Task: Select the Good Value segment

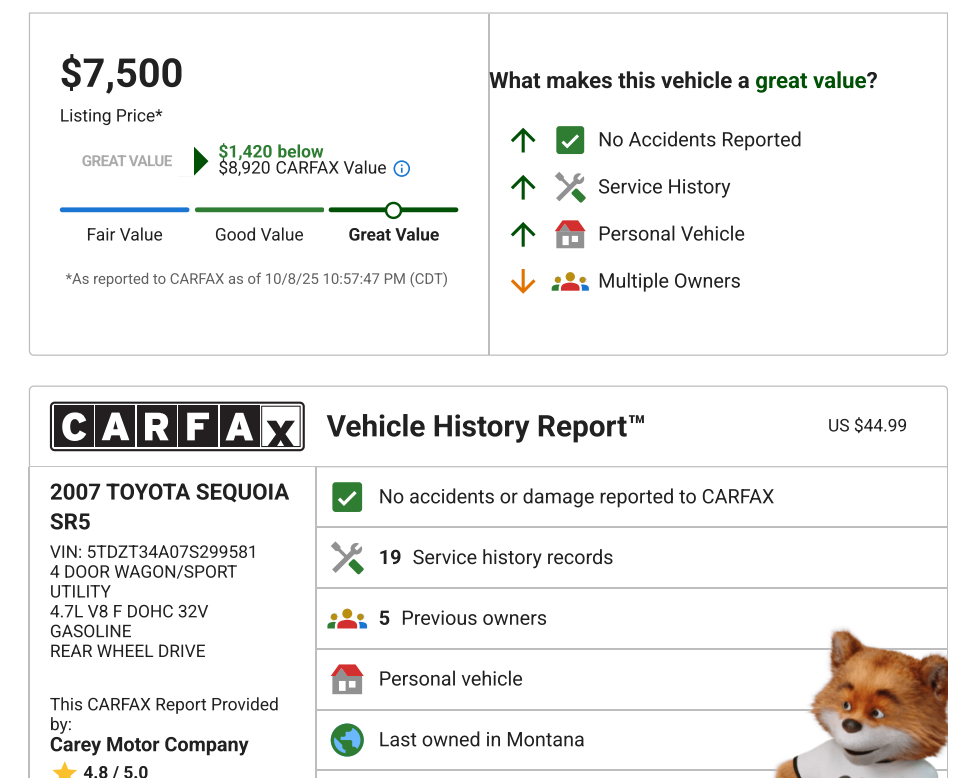Action: click(x=259, y=210)
